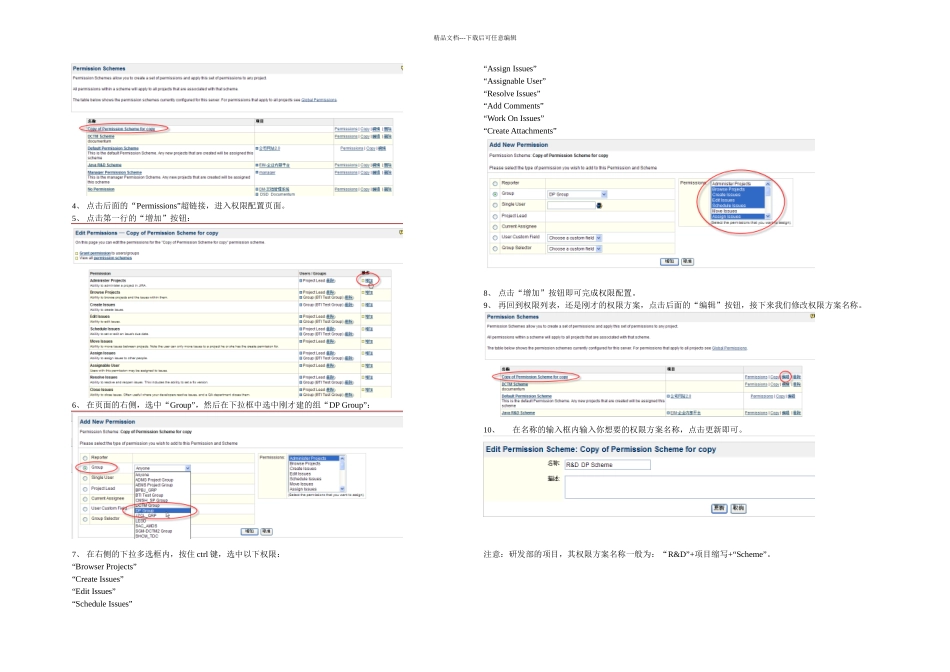The width and height of the screenshot is (950, 672).
Task: Select Reporter radio in form above step 8
Action: pos(495,184)
